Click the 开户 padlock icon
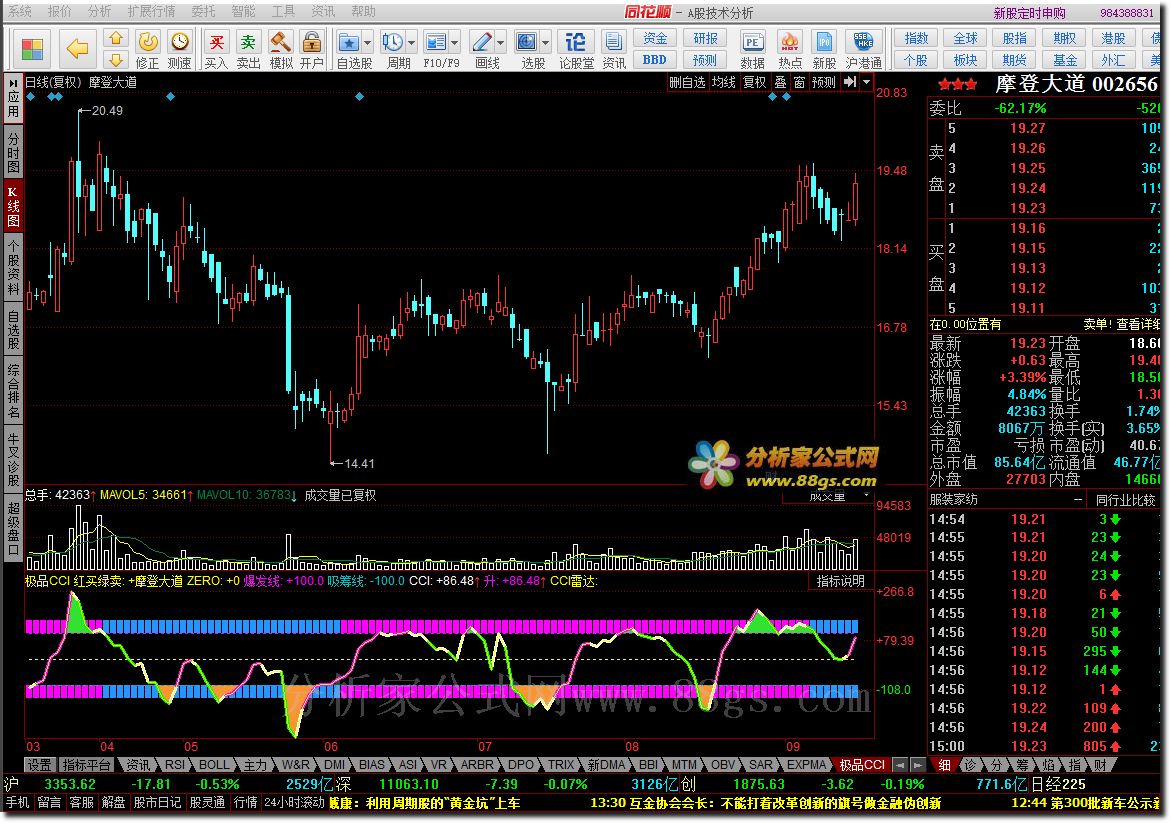This screenshot has height=823, width=1172. pos(312,41)
